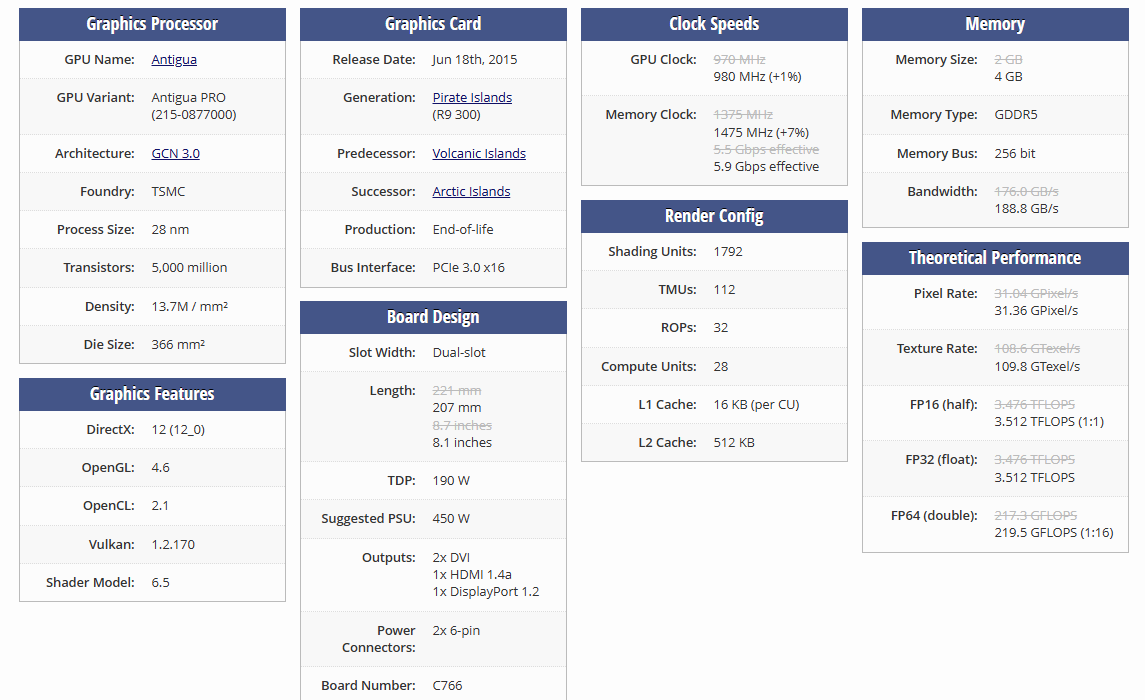Select the Vulkan 1.2.170 value
Viewport: 1145px width, 700px height.
pos(173,545)
